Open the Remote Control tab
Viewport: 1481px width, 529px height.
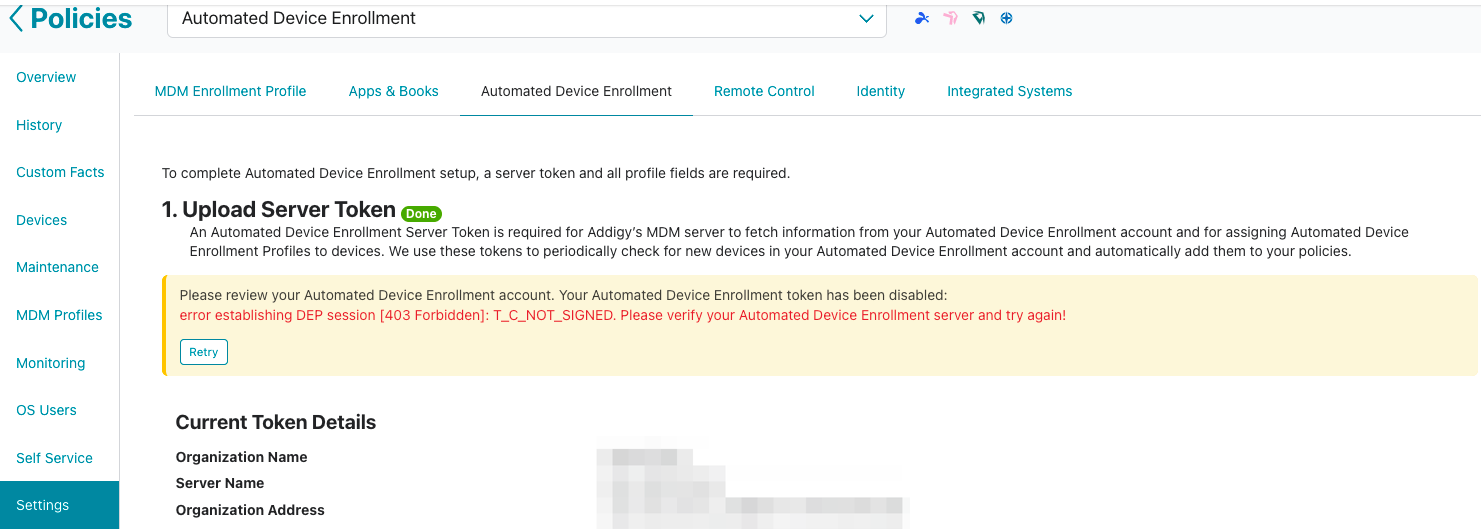tap(764, 91)
